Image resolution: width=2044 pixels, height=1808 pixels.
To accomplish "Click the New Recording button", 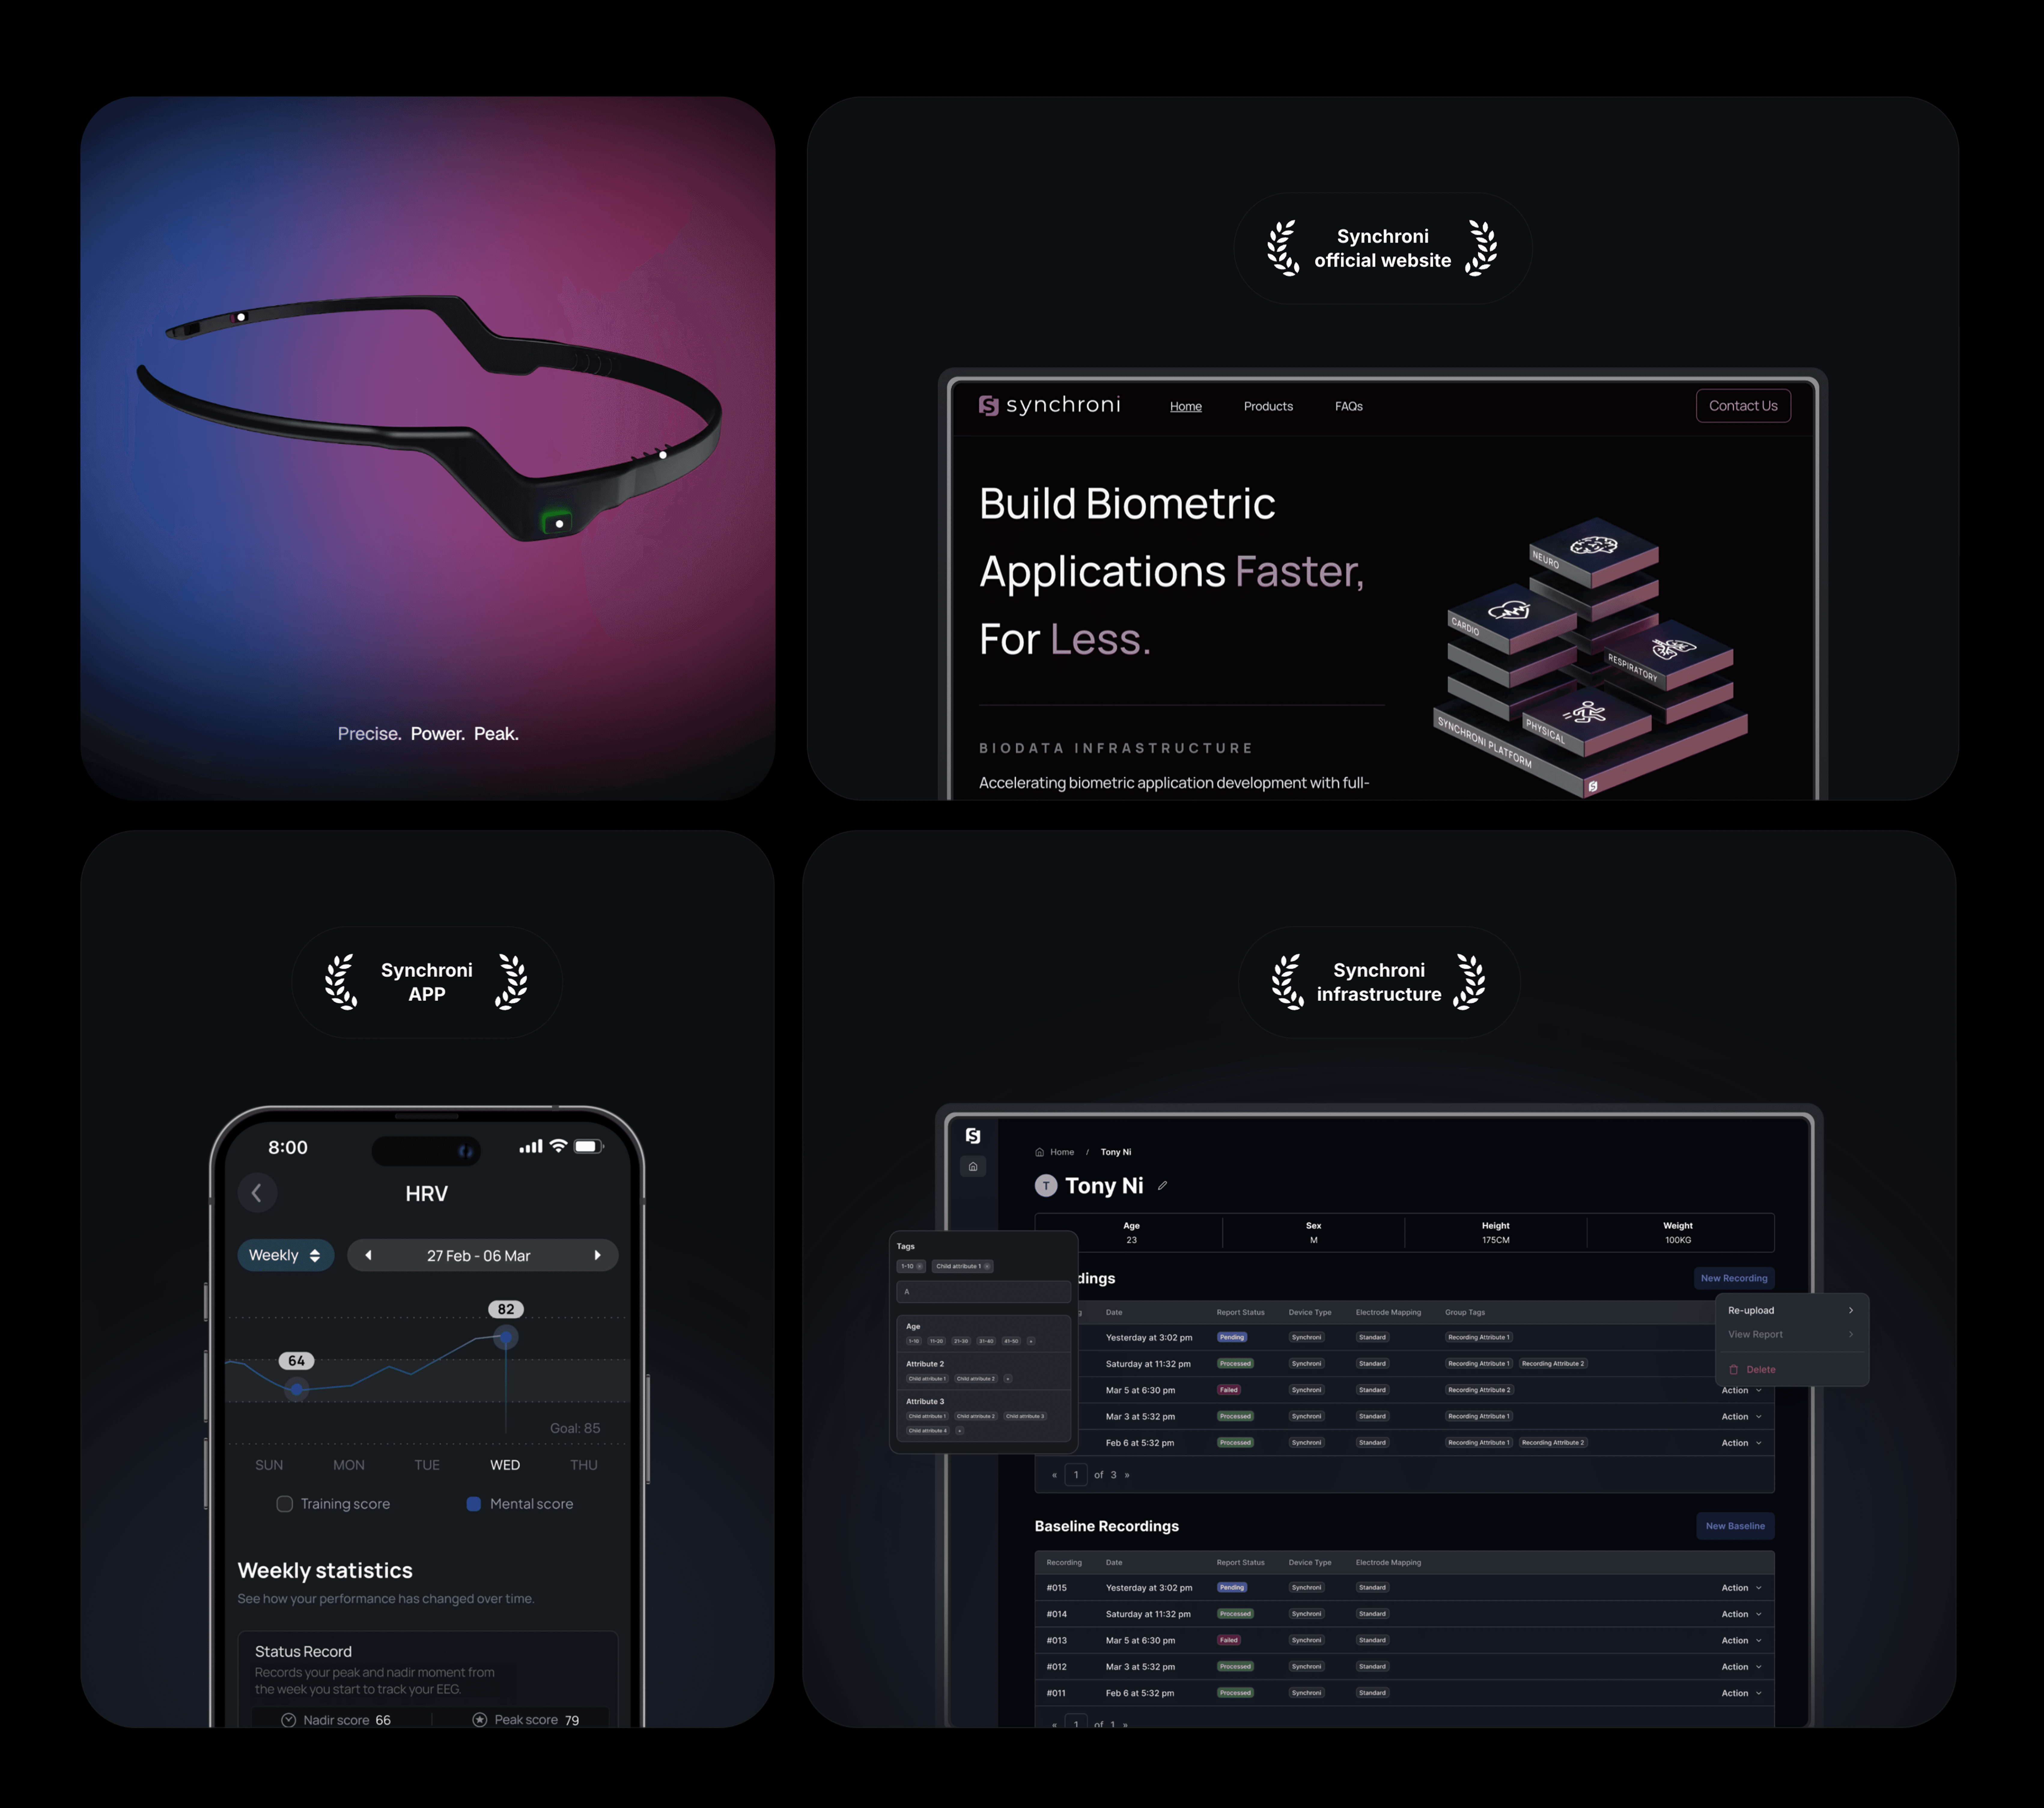I will (1734, 1278).
